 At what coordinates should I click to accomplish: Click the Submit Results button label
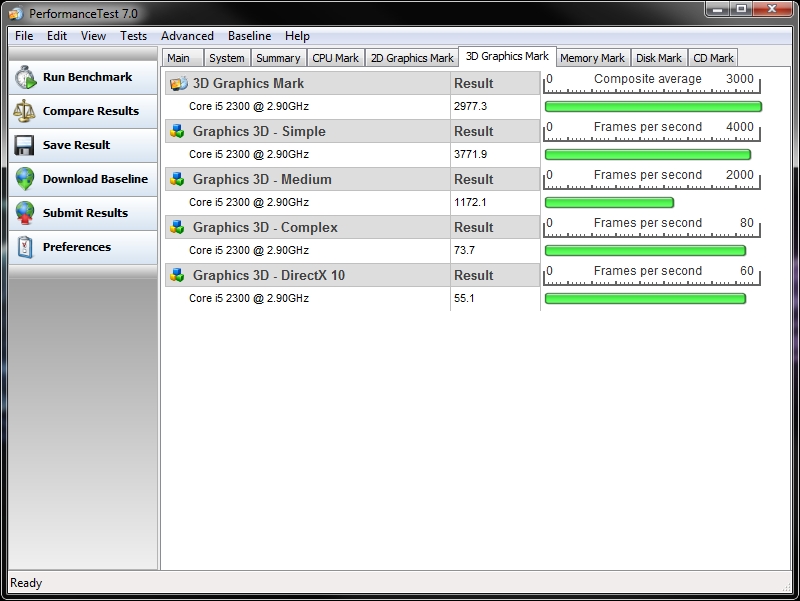point(85,213)
